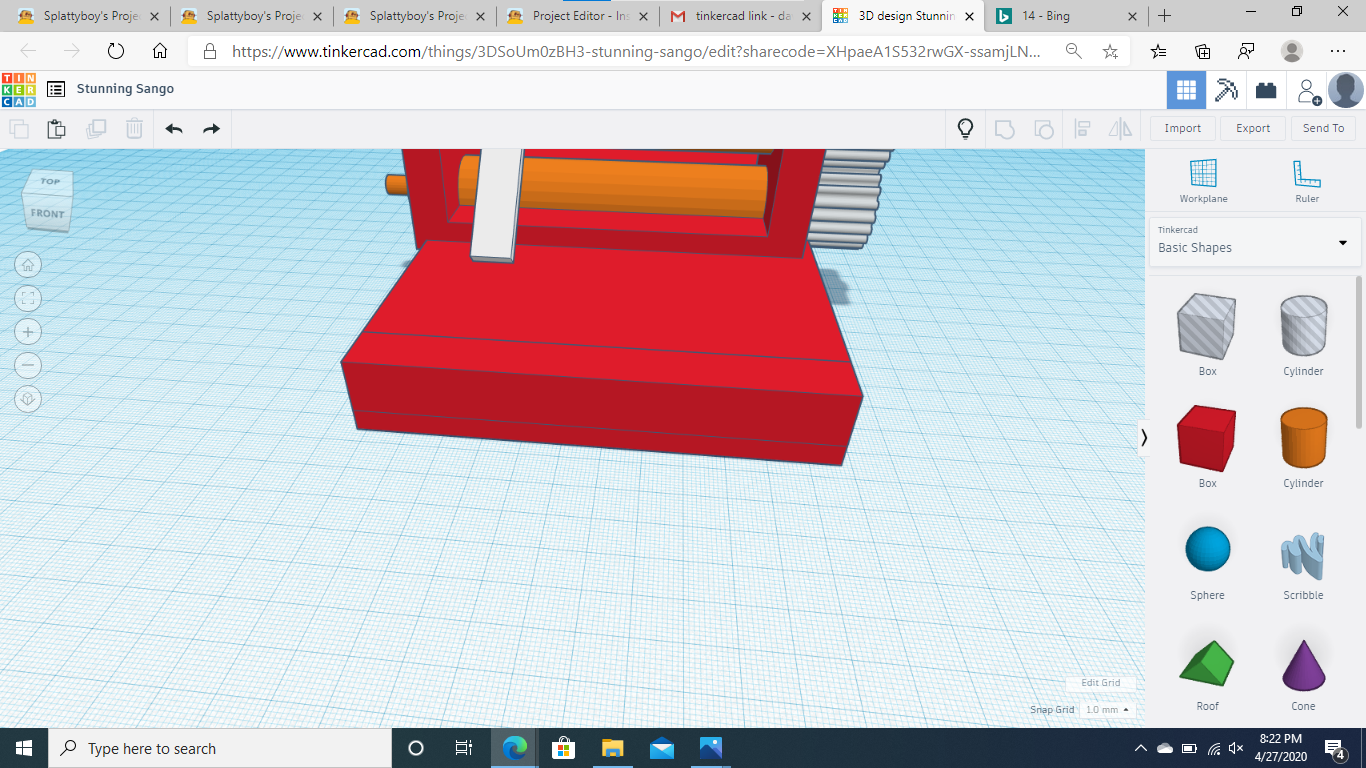This screenshot has width=1366, height=768.
Task: Switch to tinkercad link Gmail tab
Action: (740, 16)
